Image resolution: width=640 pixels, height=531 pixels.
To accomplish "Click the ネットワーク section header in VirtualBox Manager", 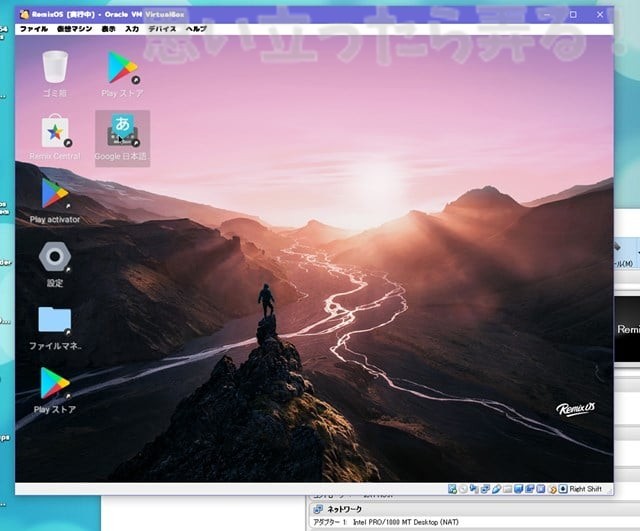I will [x=344, y=509].
